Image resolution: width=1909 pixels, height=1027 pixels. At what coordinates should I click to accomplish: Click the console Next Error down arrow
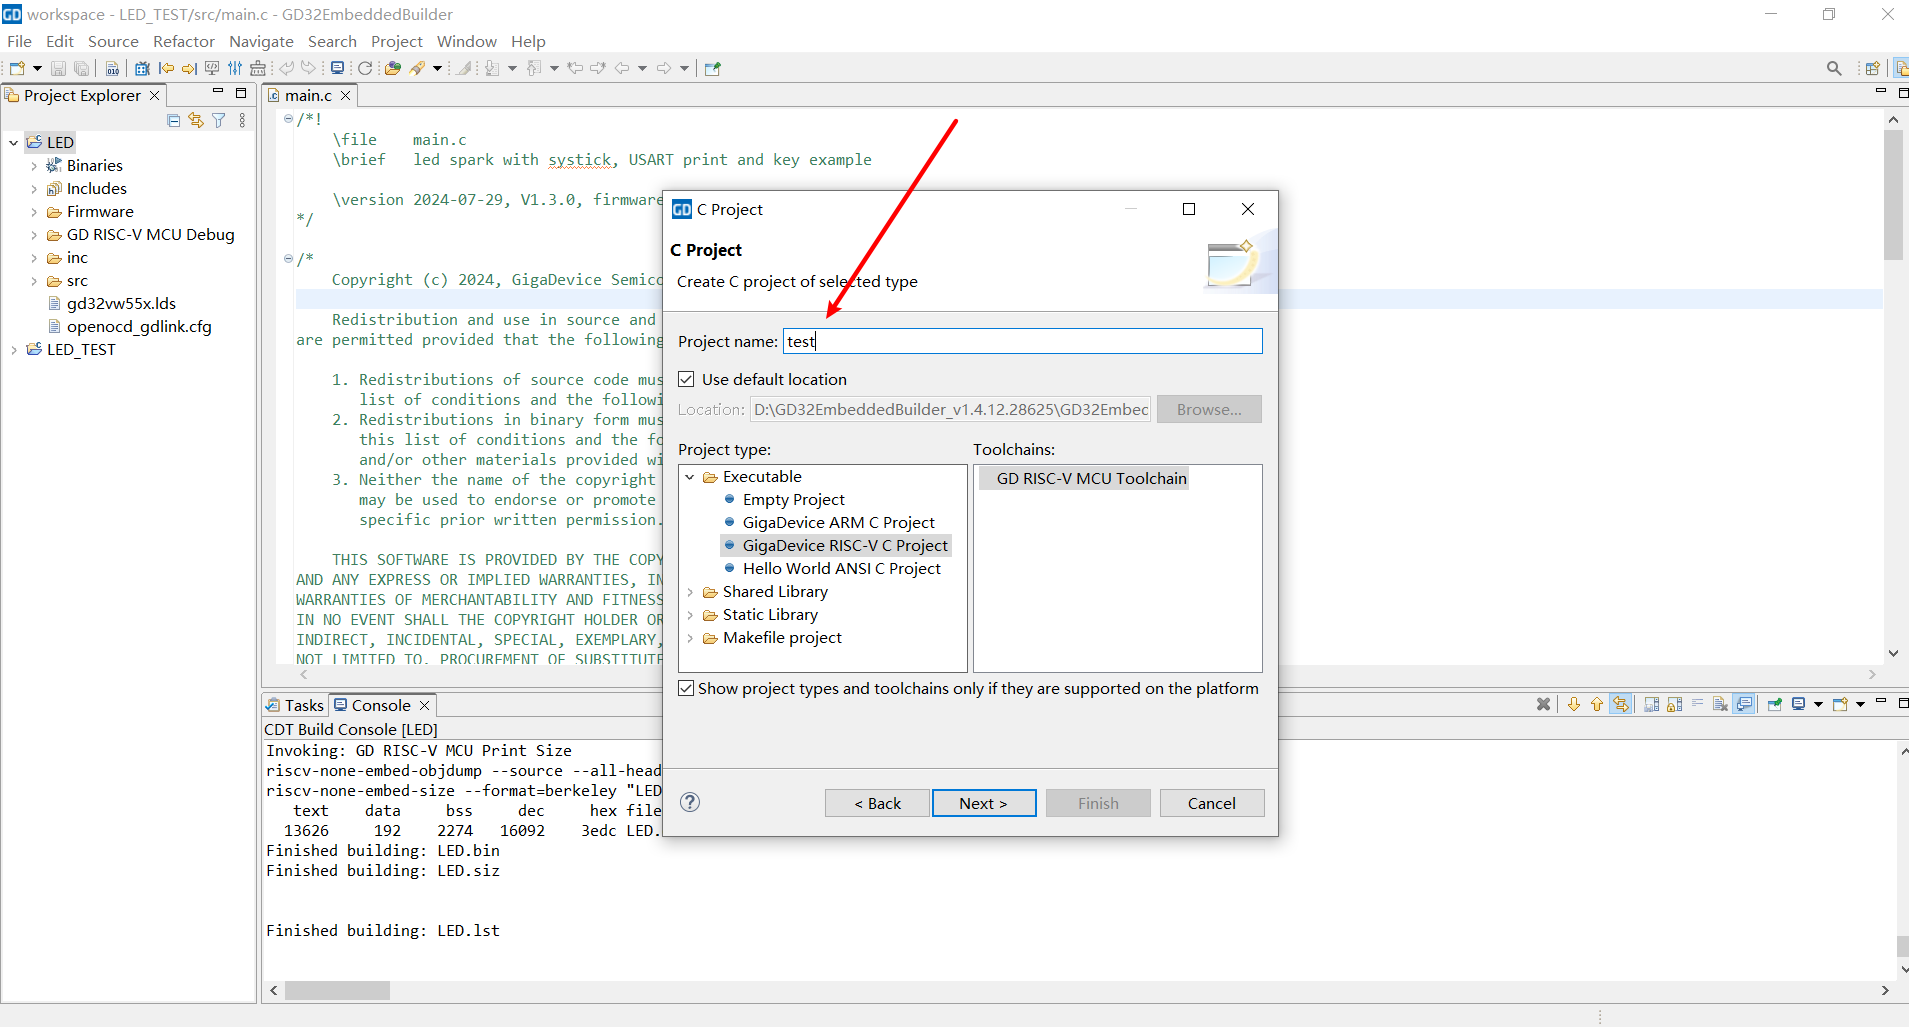(x=1574, y=704)
